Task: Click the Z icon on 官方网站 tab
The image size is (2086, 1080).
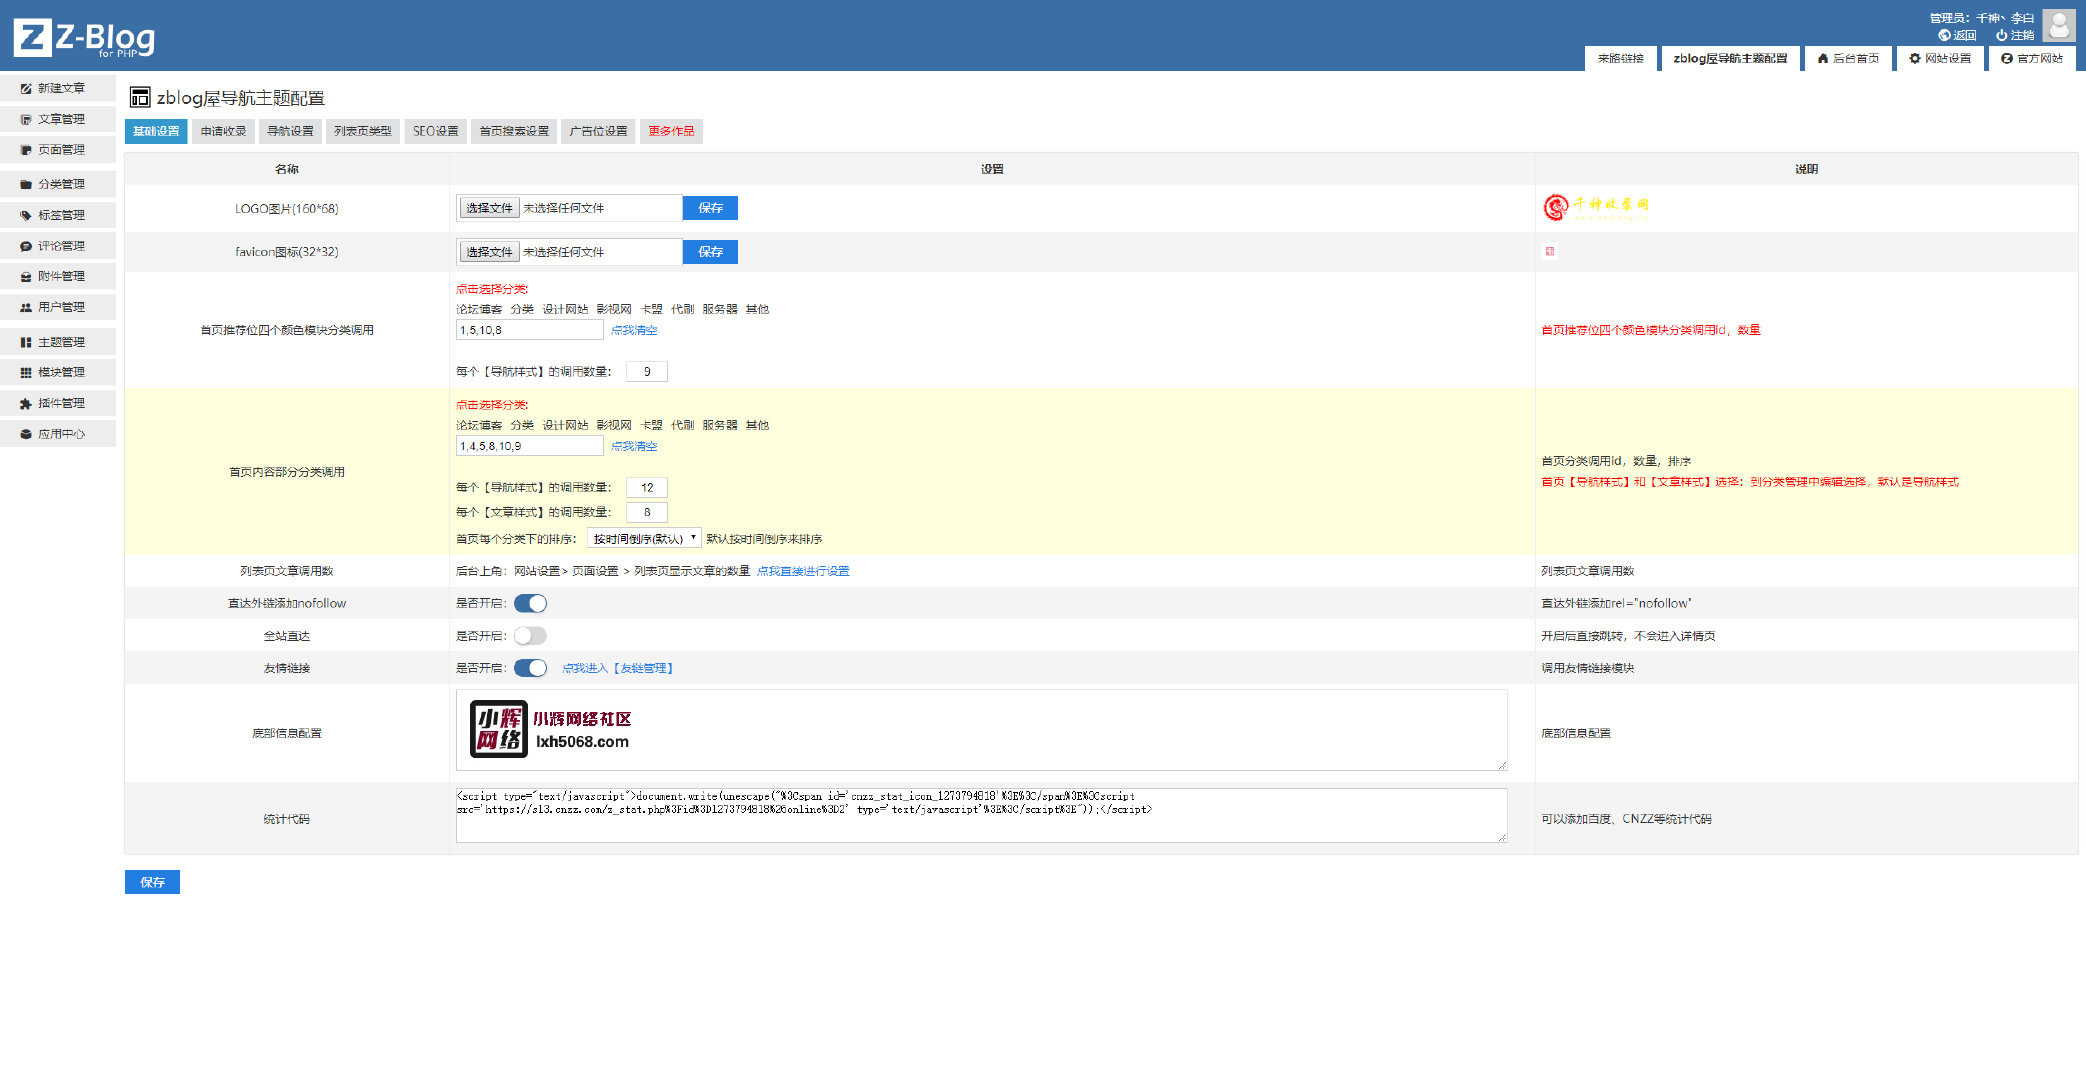Action: (x=2007, y=58)
